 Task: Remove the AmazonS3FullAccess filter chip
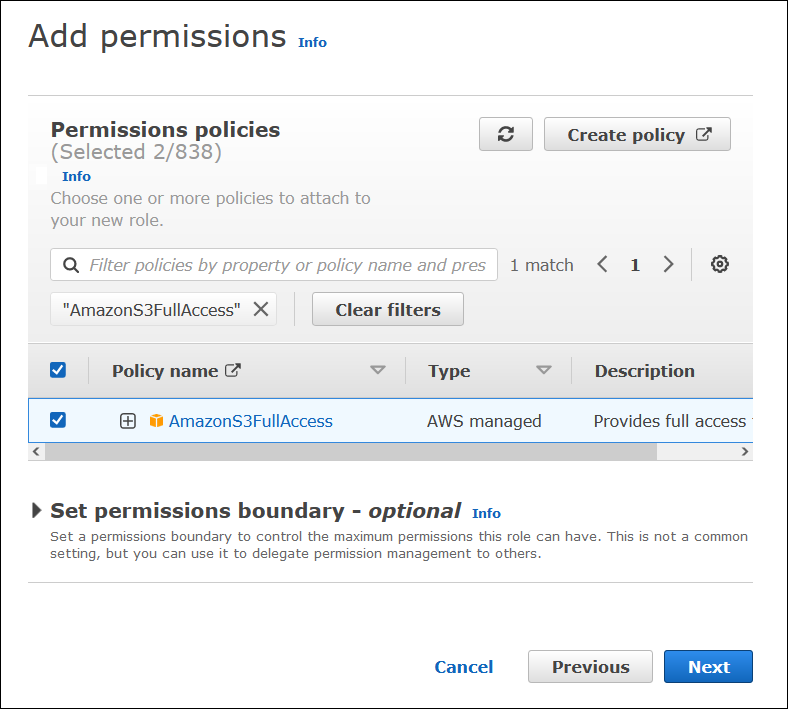[x=261, y=310]
